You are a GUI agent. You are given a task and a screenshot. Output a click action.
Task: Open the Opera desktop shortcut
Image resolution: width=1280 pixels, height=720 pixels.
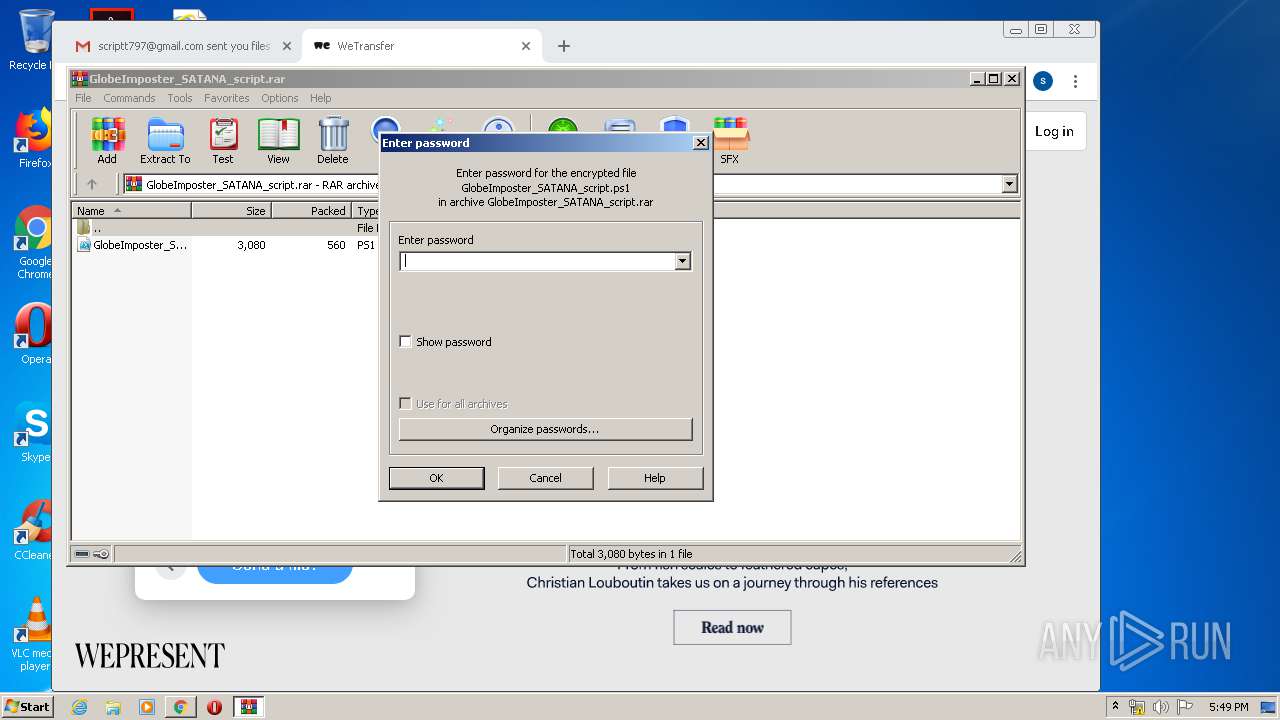pyautogui.click(x=35, y=333)
